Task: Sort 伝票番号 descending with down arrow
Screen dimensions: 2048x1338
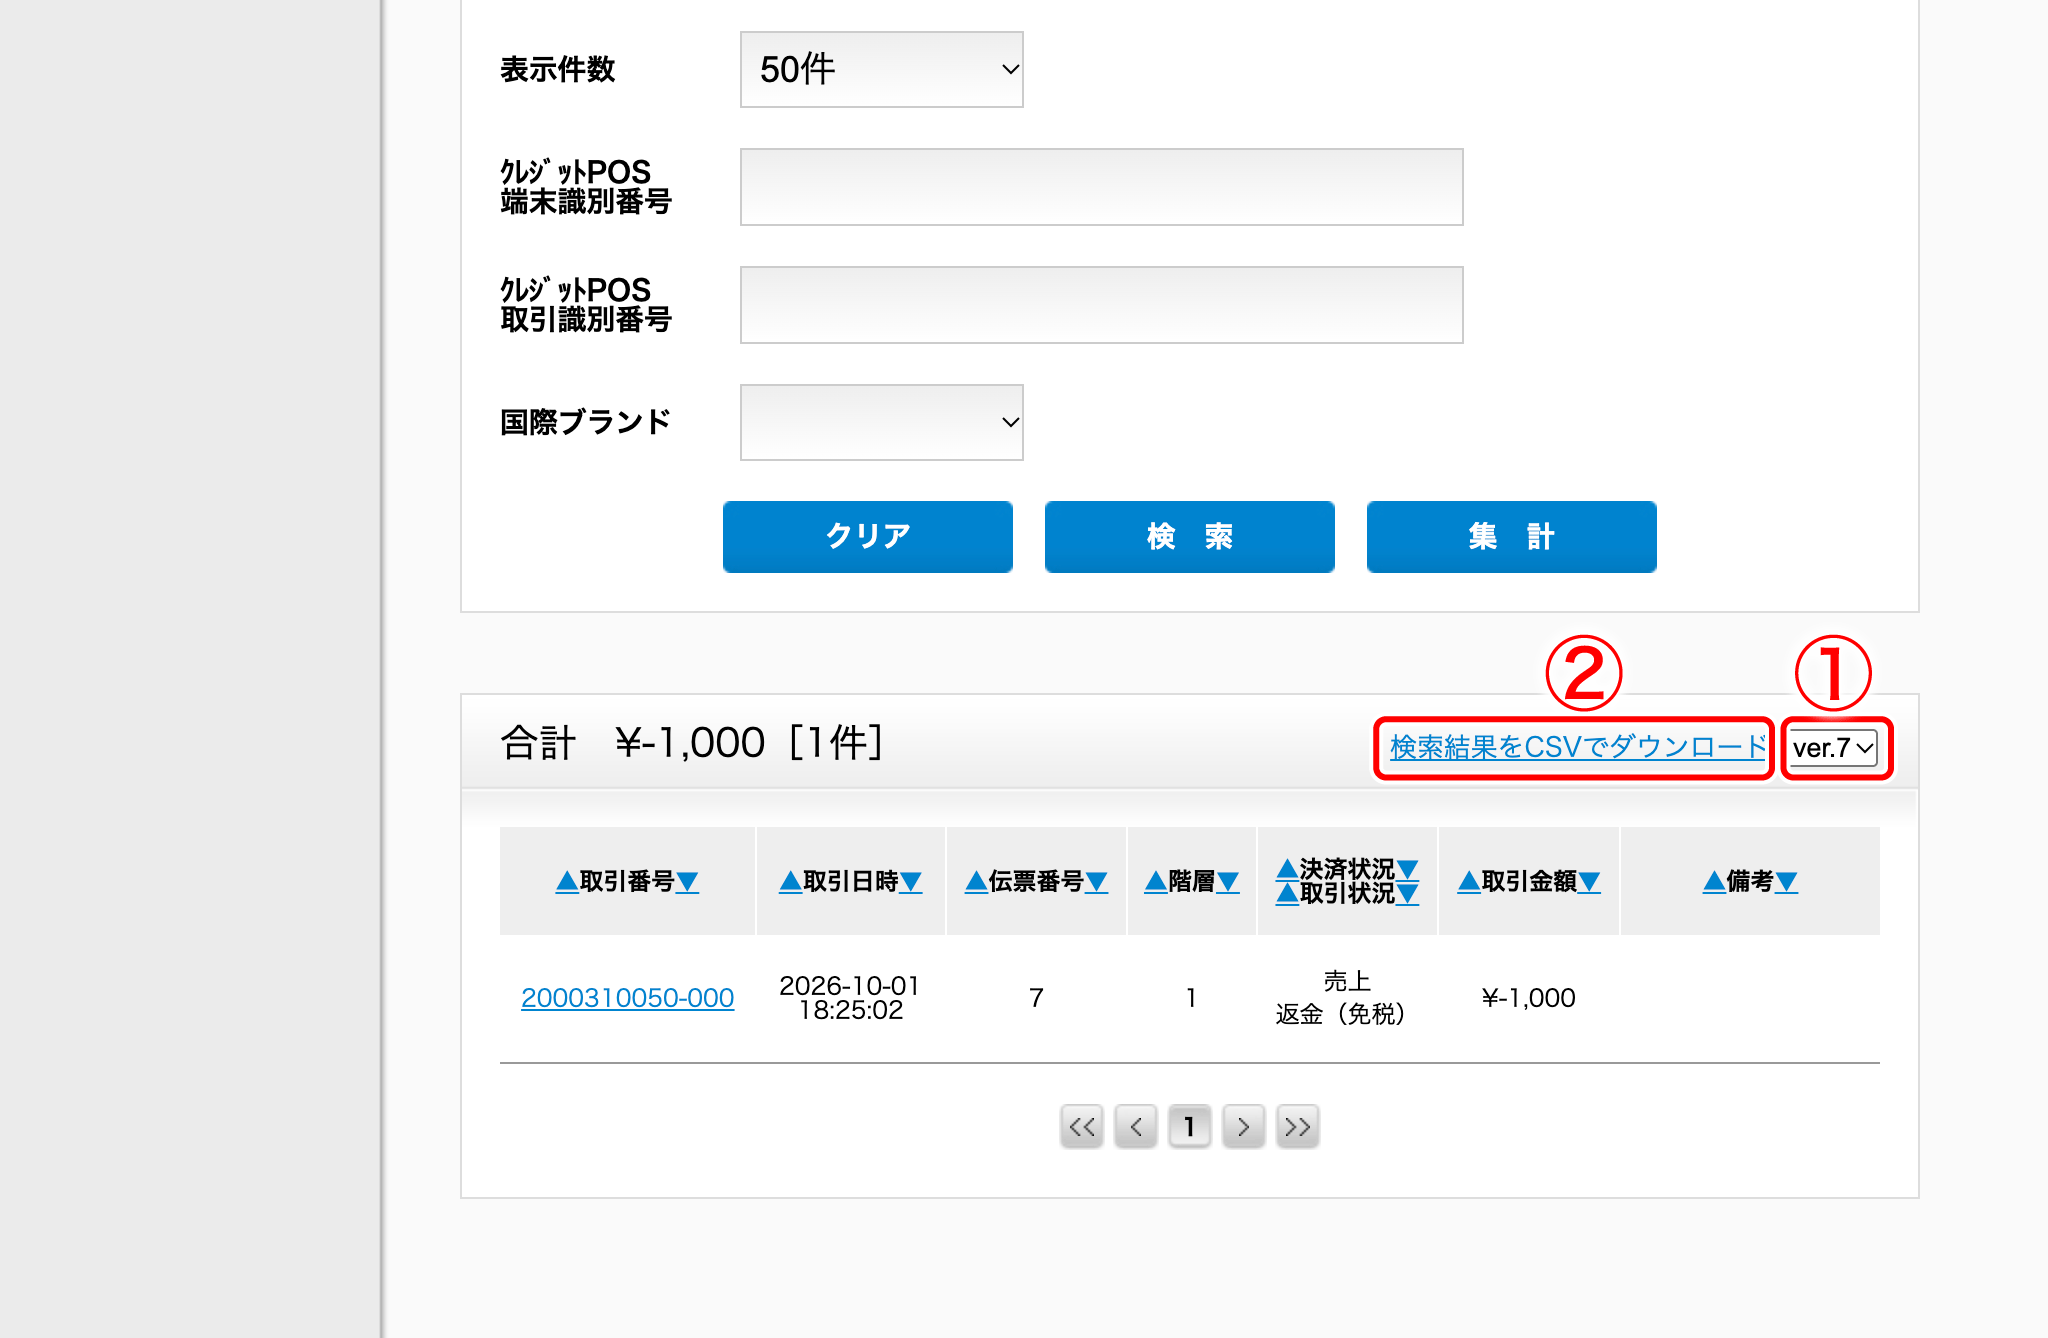Action: (x=1097, y=881)
